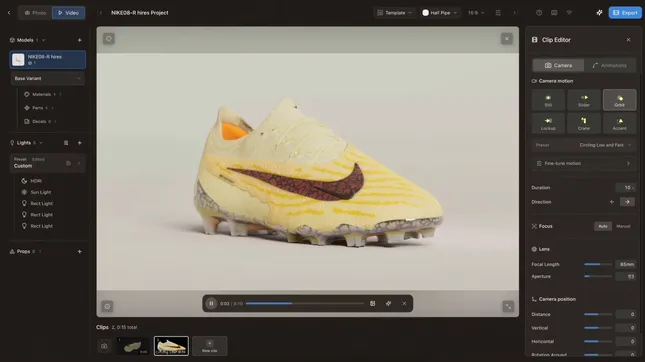Click the Duration value field

tap(626, 188)
